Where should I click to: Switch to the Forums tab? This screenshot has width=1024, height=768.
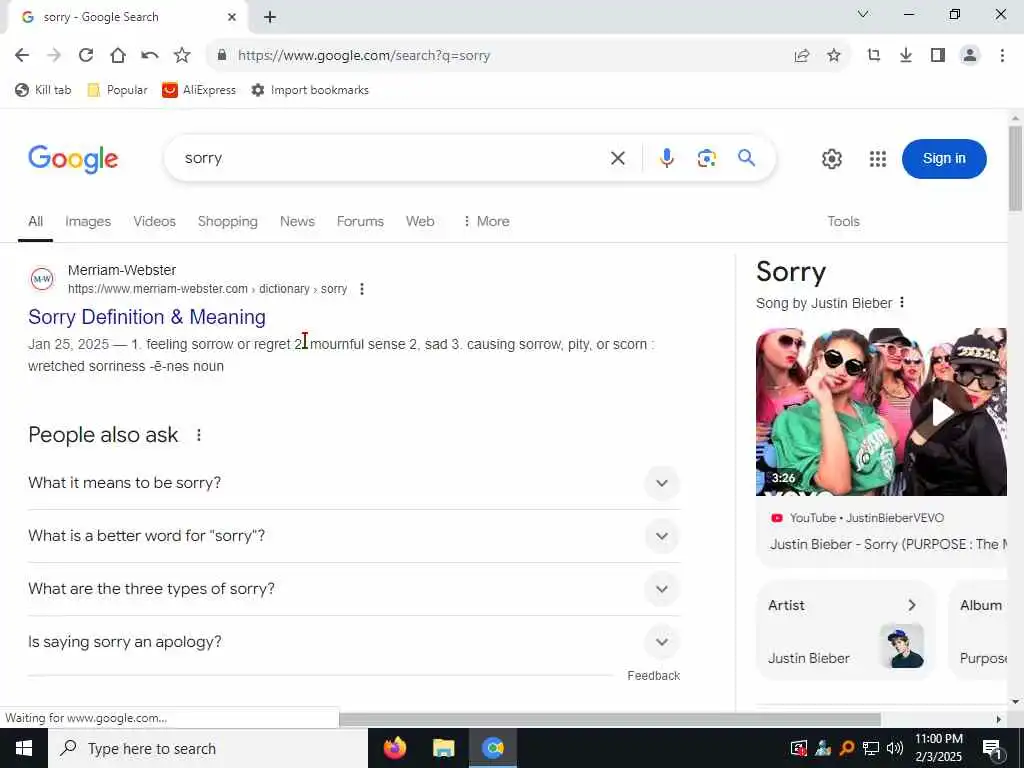pos(360,221)
